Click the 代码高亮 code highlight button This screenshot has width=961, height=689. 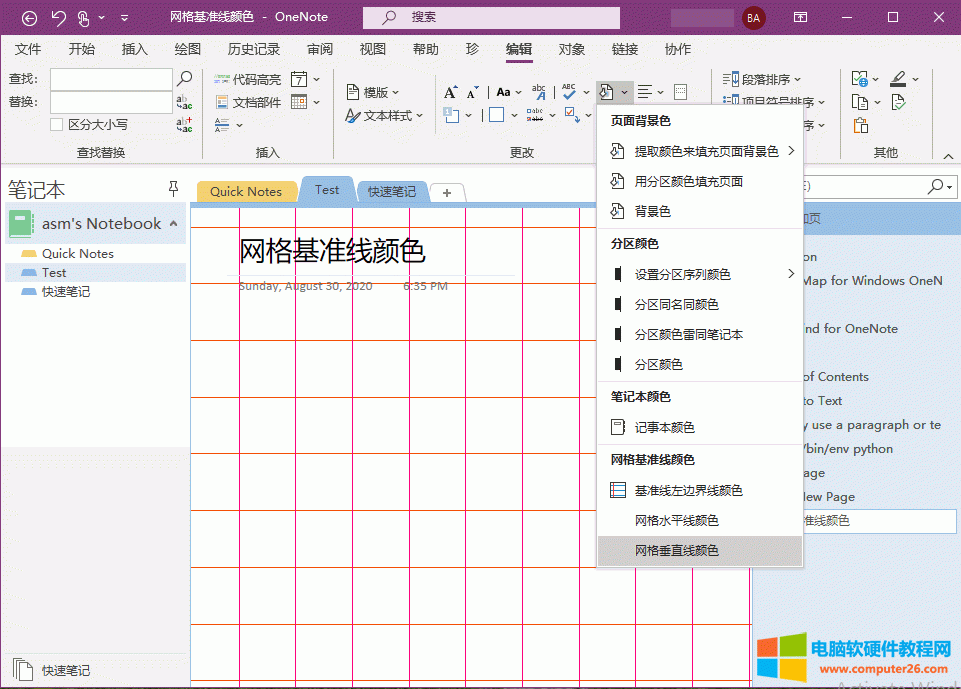tap(248, 79)
